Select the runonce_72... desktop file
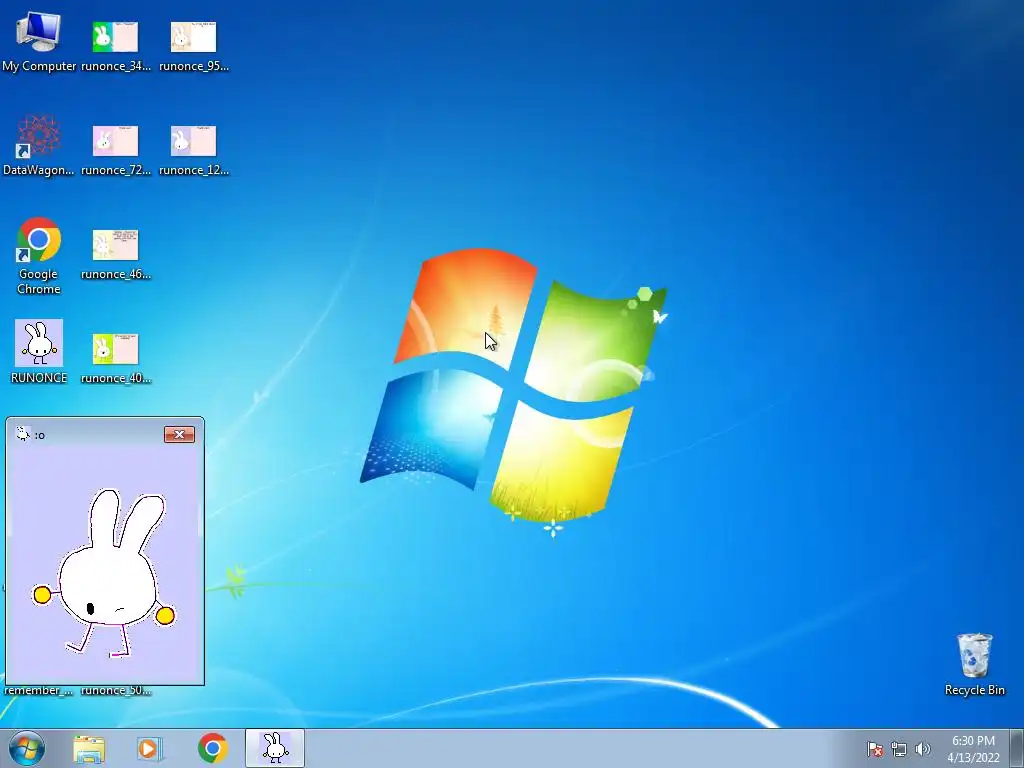1024x768 pixels. [116, 148]
